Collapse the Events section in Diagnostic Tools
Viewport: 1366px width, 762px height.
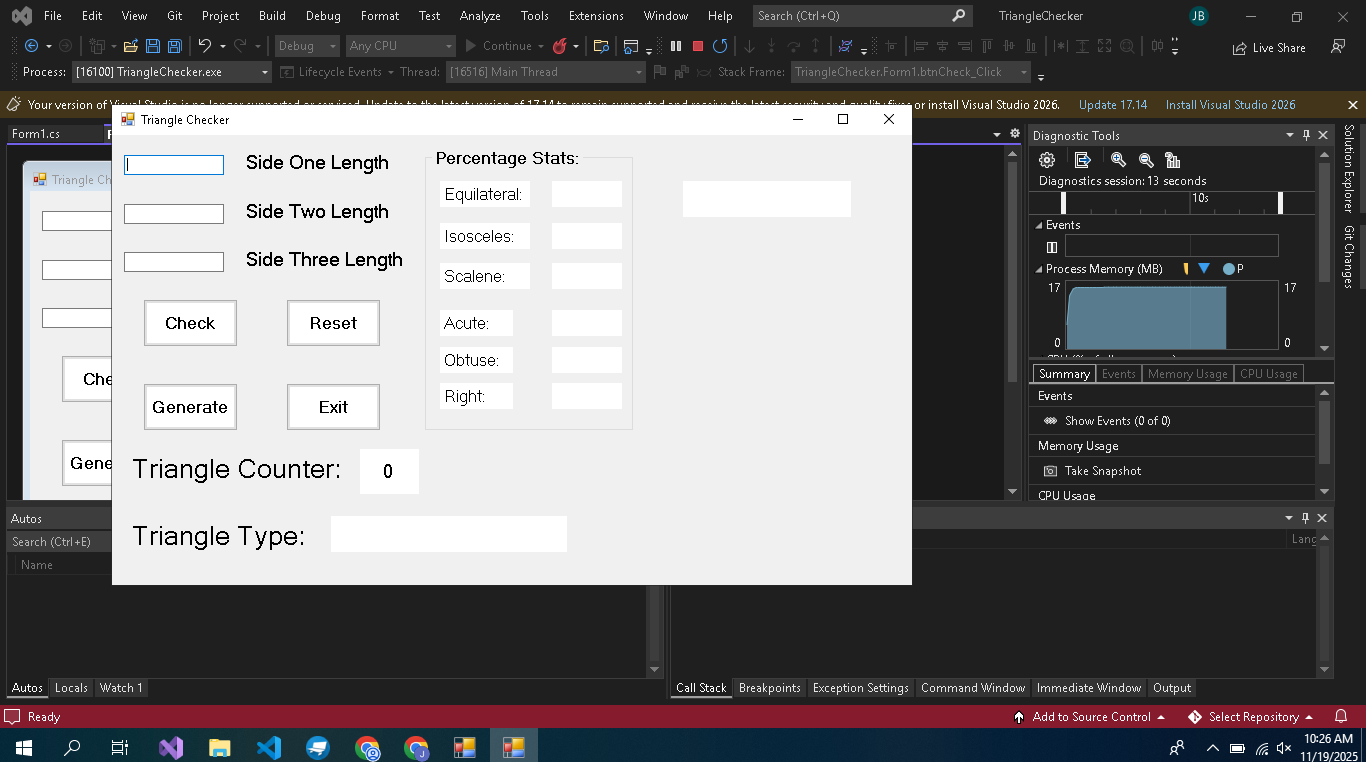[1038, 225]
